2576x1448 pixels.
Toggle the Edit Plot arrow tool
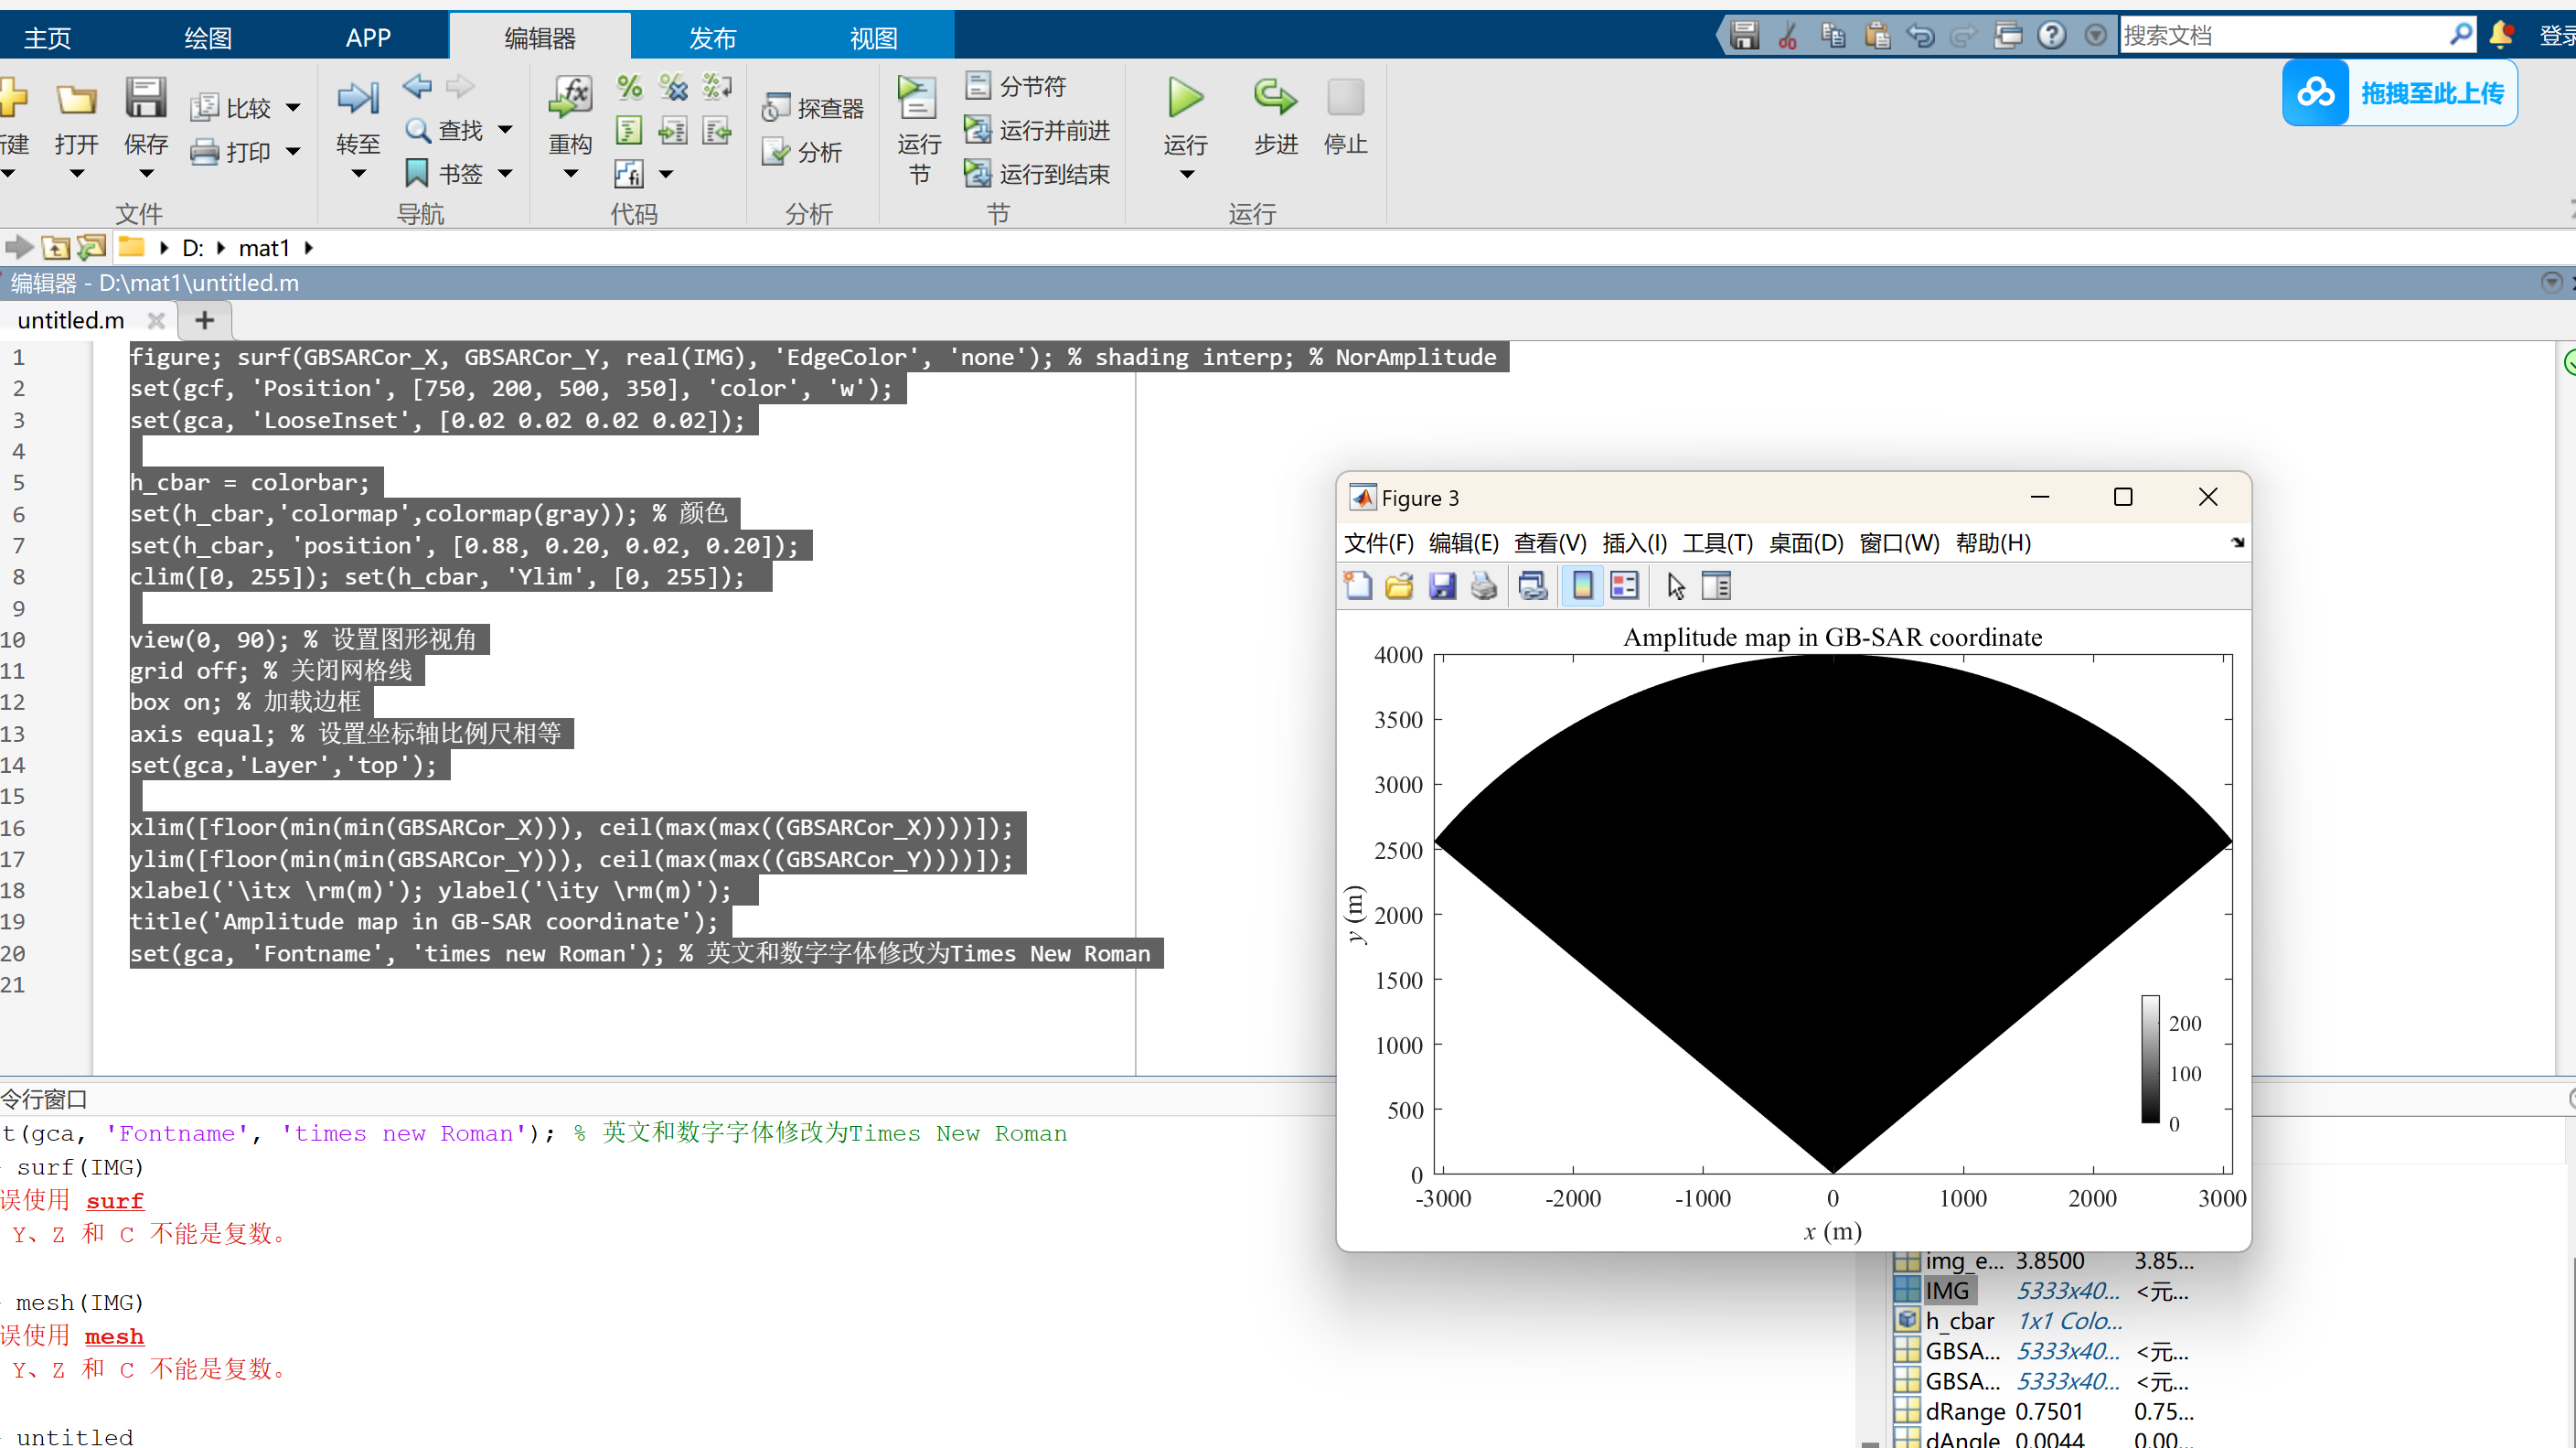[x=1676, y=586]
